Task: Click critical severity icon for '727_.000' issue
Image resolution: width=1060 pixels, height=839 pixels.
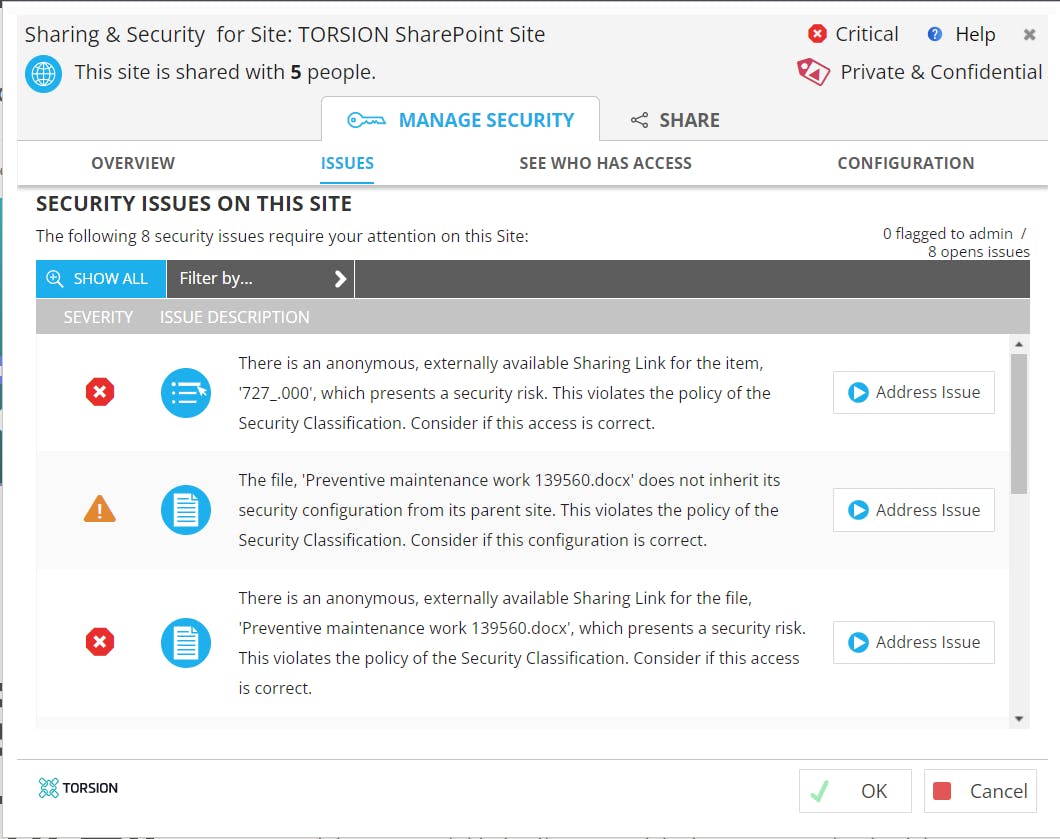Action: [100, 392]
